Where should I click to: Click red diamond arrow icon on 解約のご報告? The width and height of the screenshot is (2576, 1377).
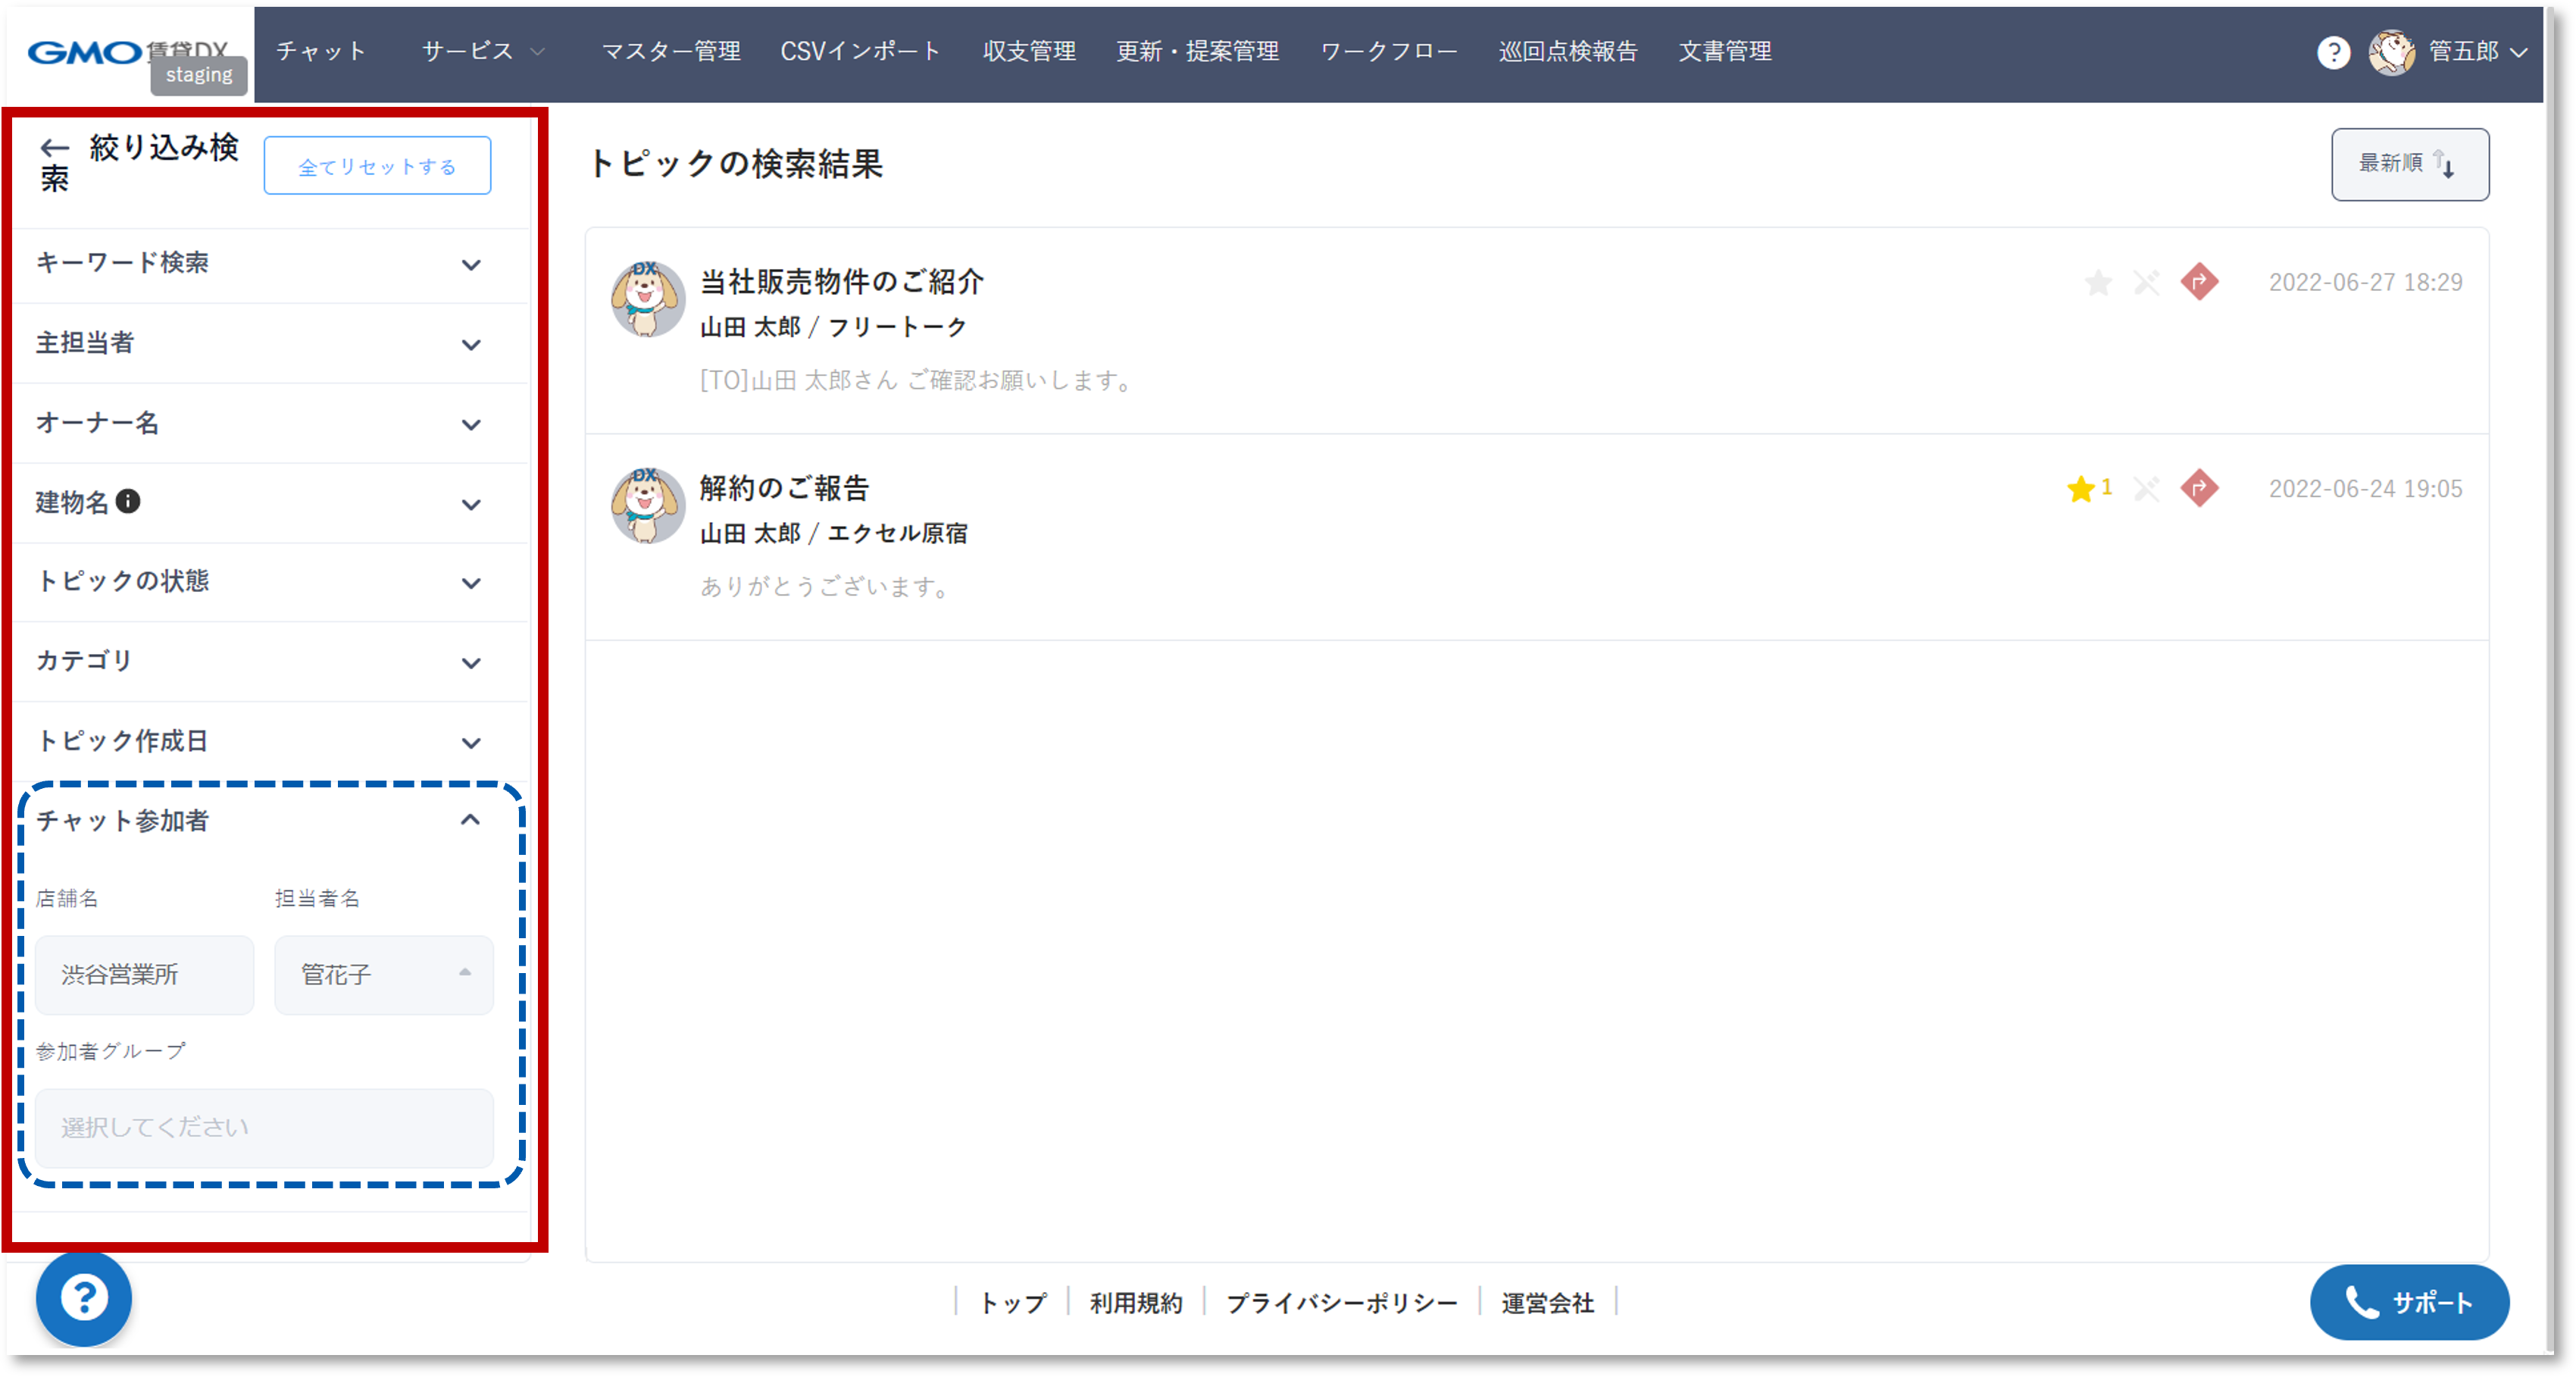[2199, 488]
